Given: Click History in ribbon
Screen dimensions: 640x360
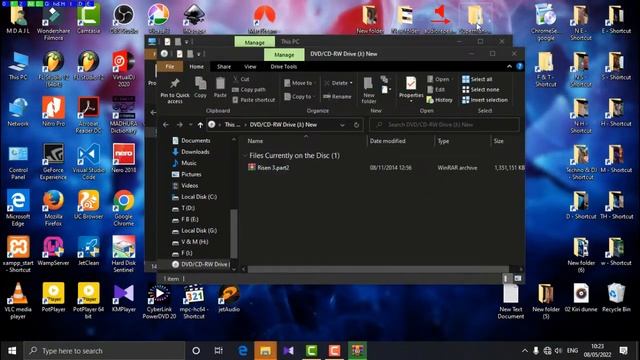Looking at the screenshot, I should coord(440,100).
